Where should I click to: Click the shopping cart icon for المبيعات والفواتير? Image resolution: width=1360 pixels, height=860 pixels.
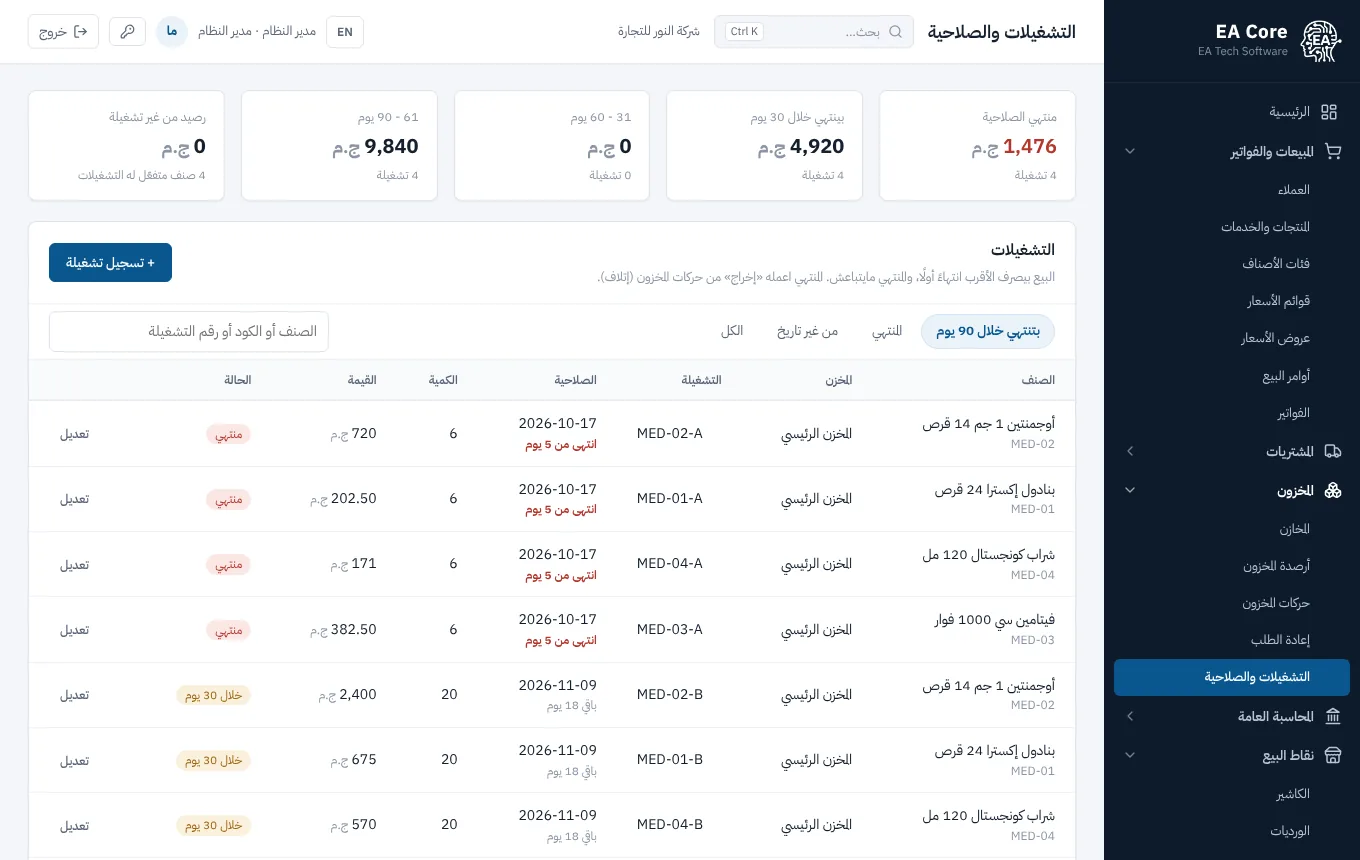tap(1332, 152)
